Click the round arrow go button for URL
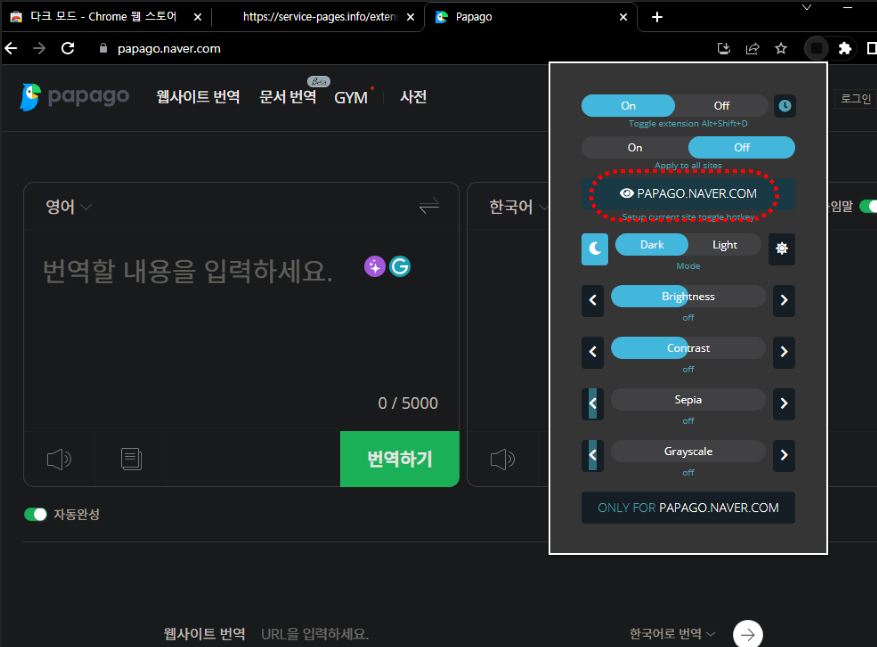 748,634
